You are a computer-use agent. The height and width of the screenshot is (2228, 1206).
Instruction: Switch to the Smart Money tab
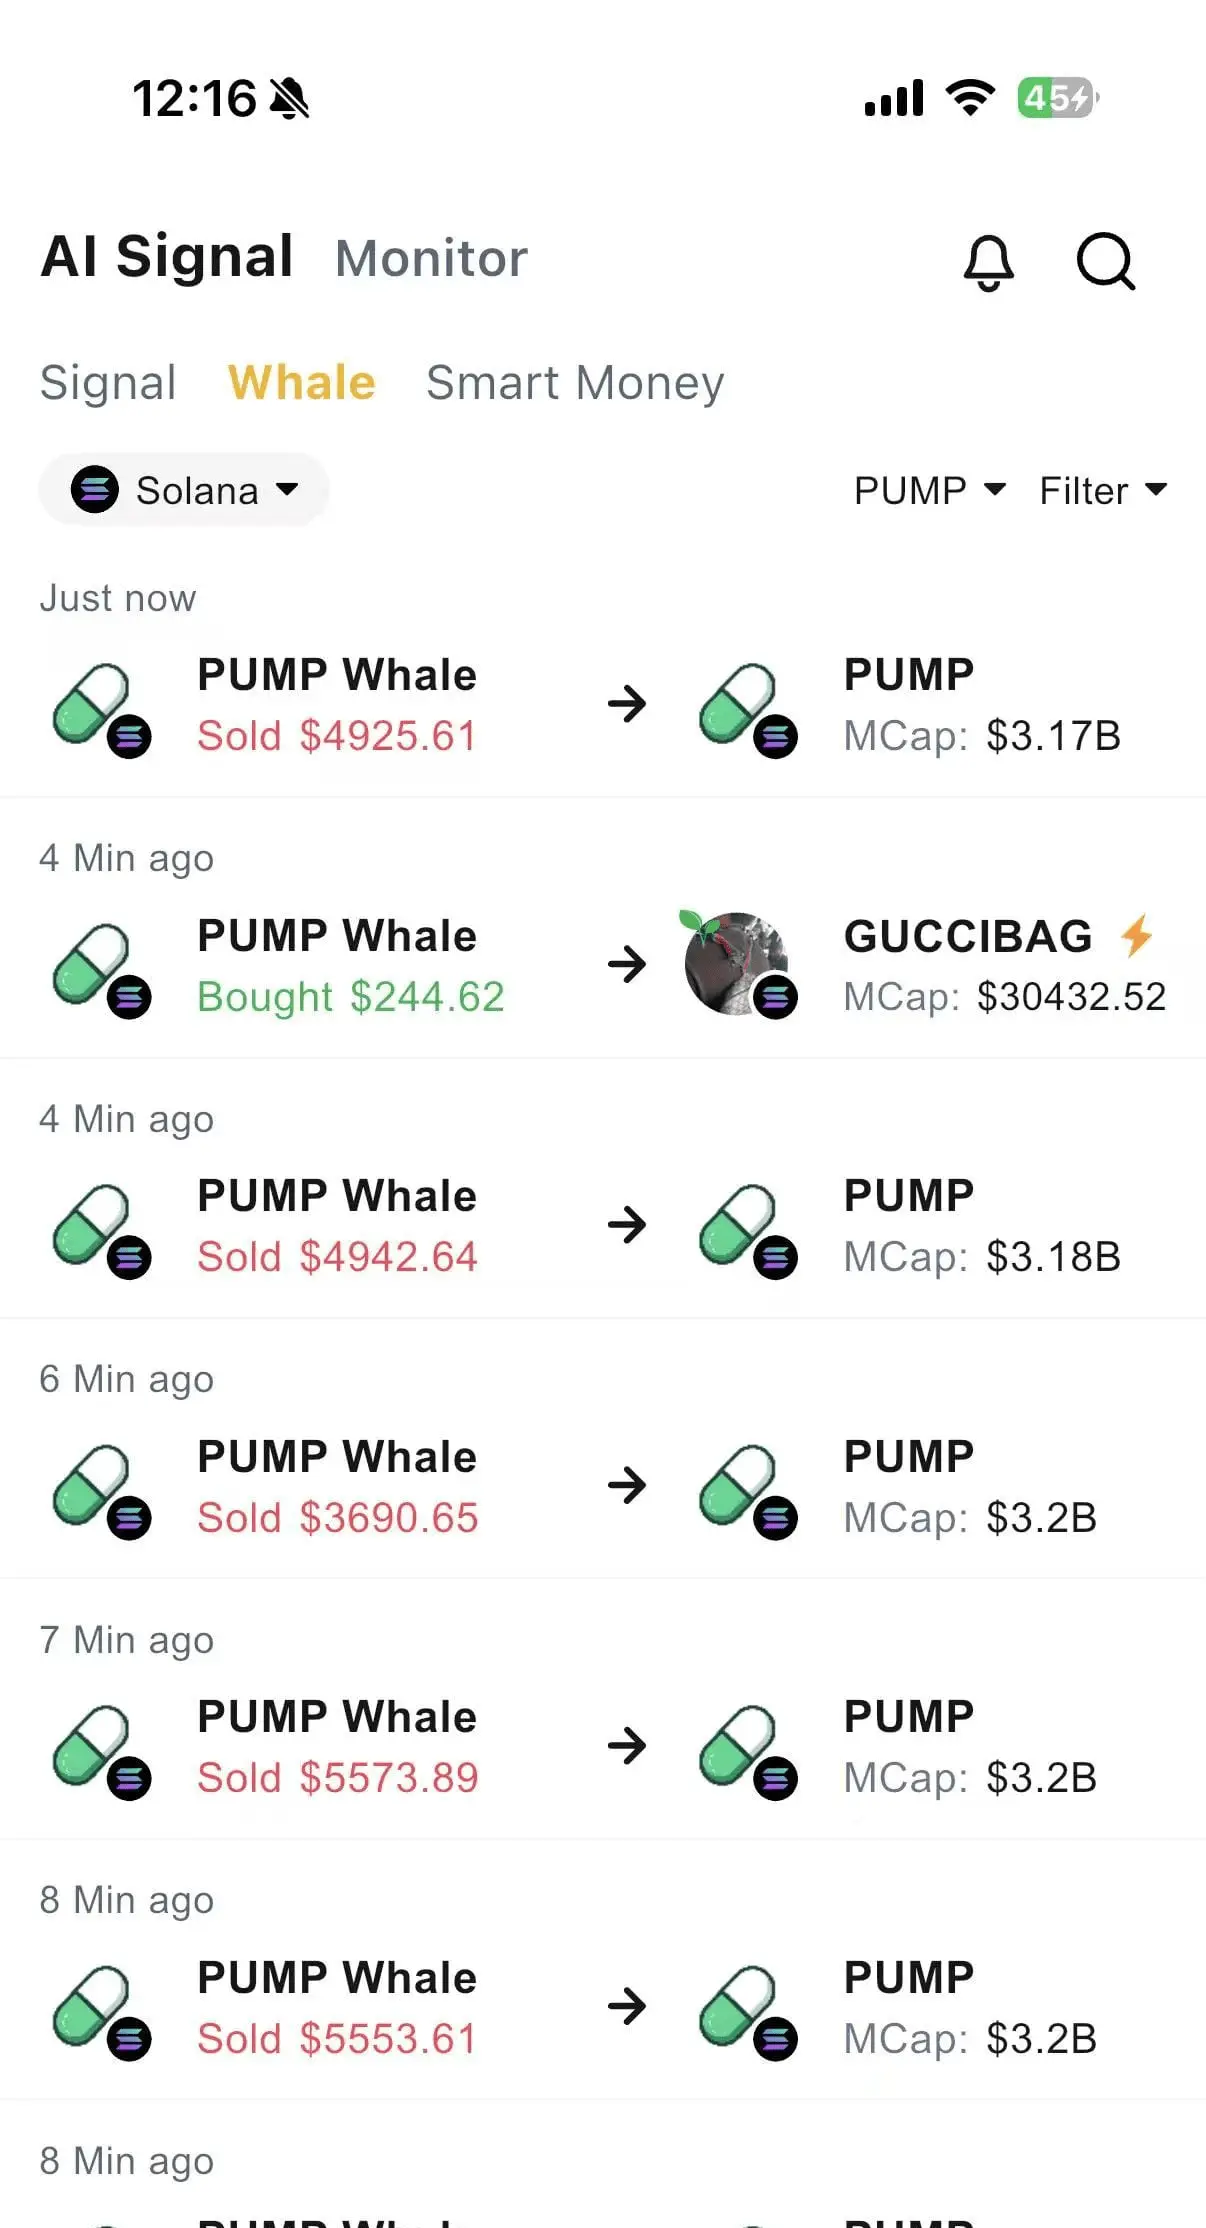(575, 382)
